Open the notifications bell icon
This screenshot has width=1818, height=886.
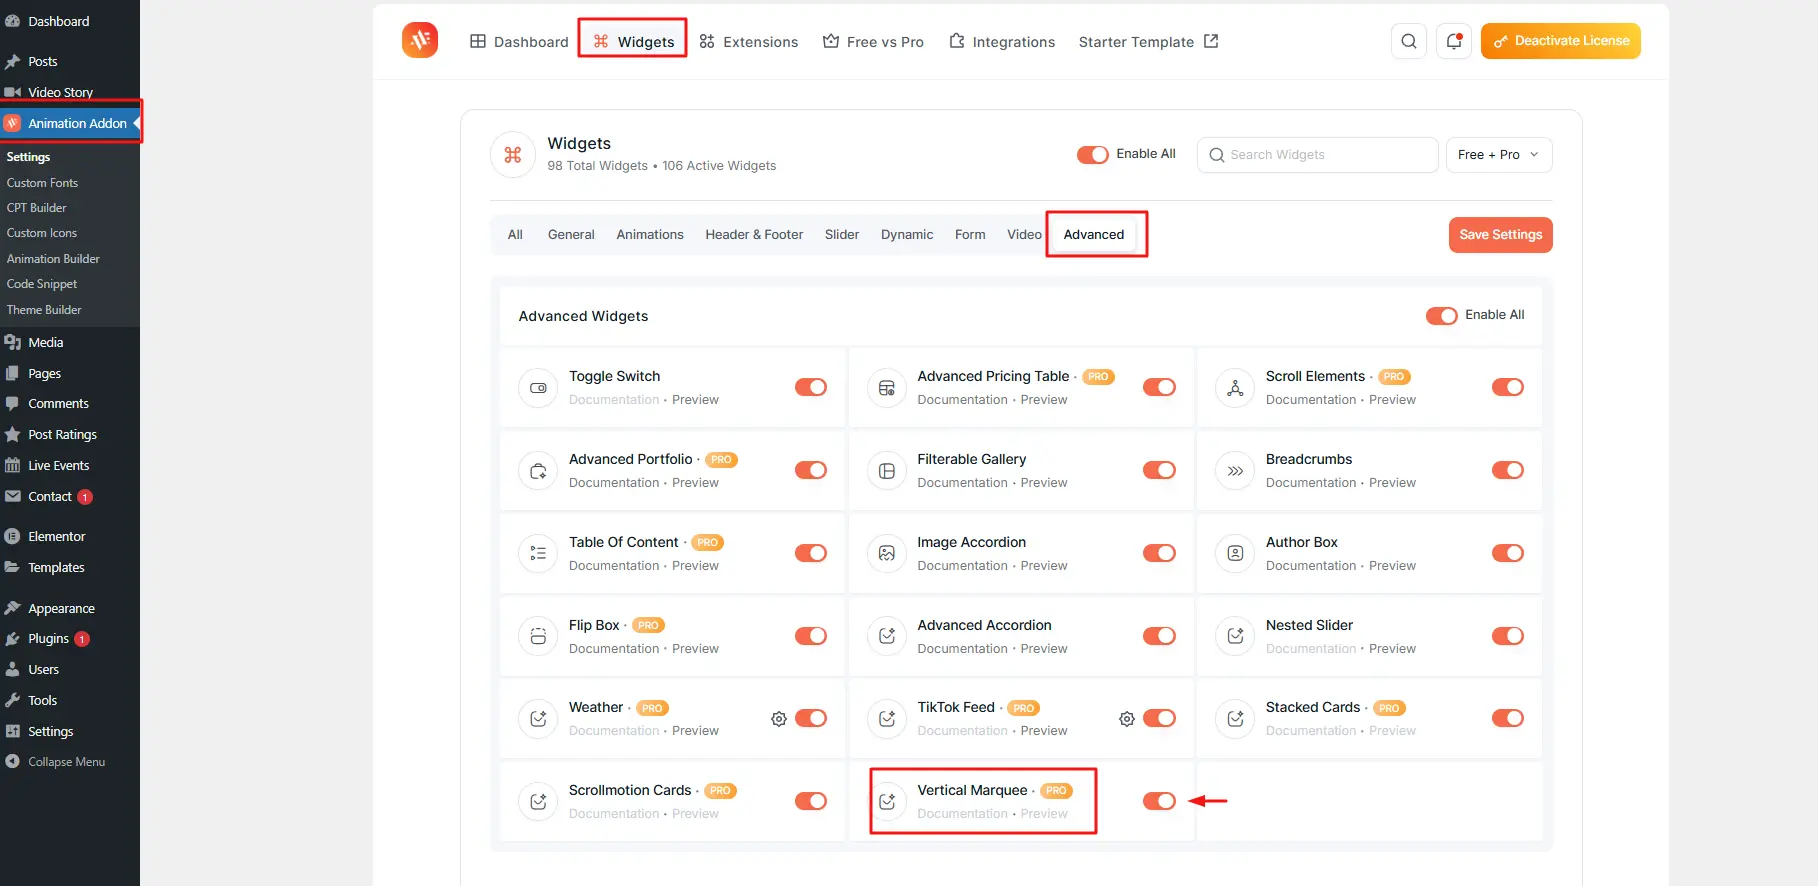pyautogui.click(x=1454, y=41)
